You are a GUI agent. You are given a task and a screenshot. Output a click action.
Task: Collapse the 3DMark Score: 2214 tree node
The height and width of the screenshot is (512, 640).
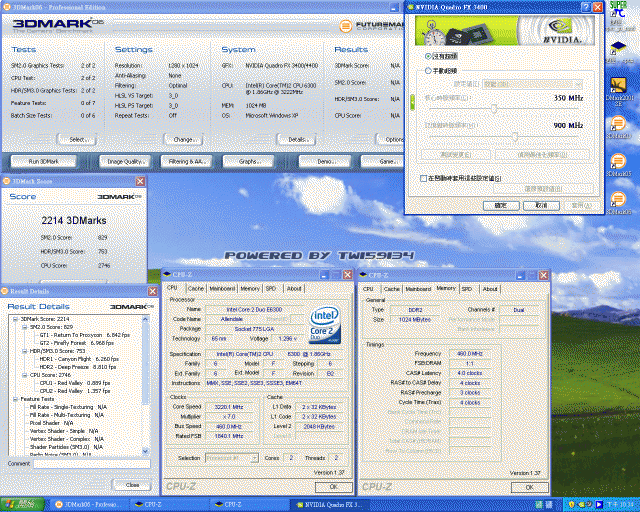(16, 319)
